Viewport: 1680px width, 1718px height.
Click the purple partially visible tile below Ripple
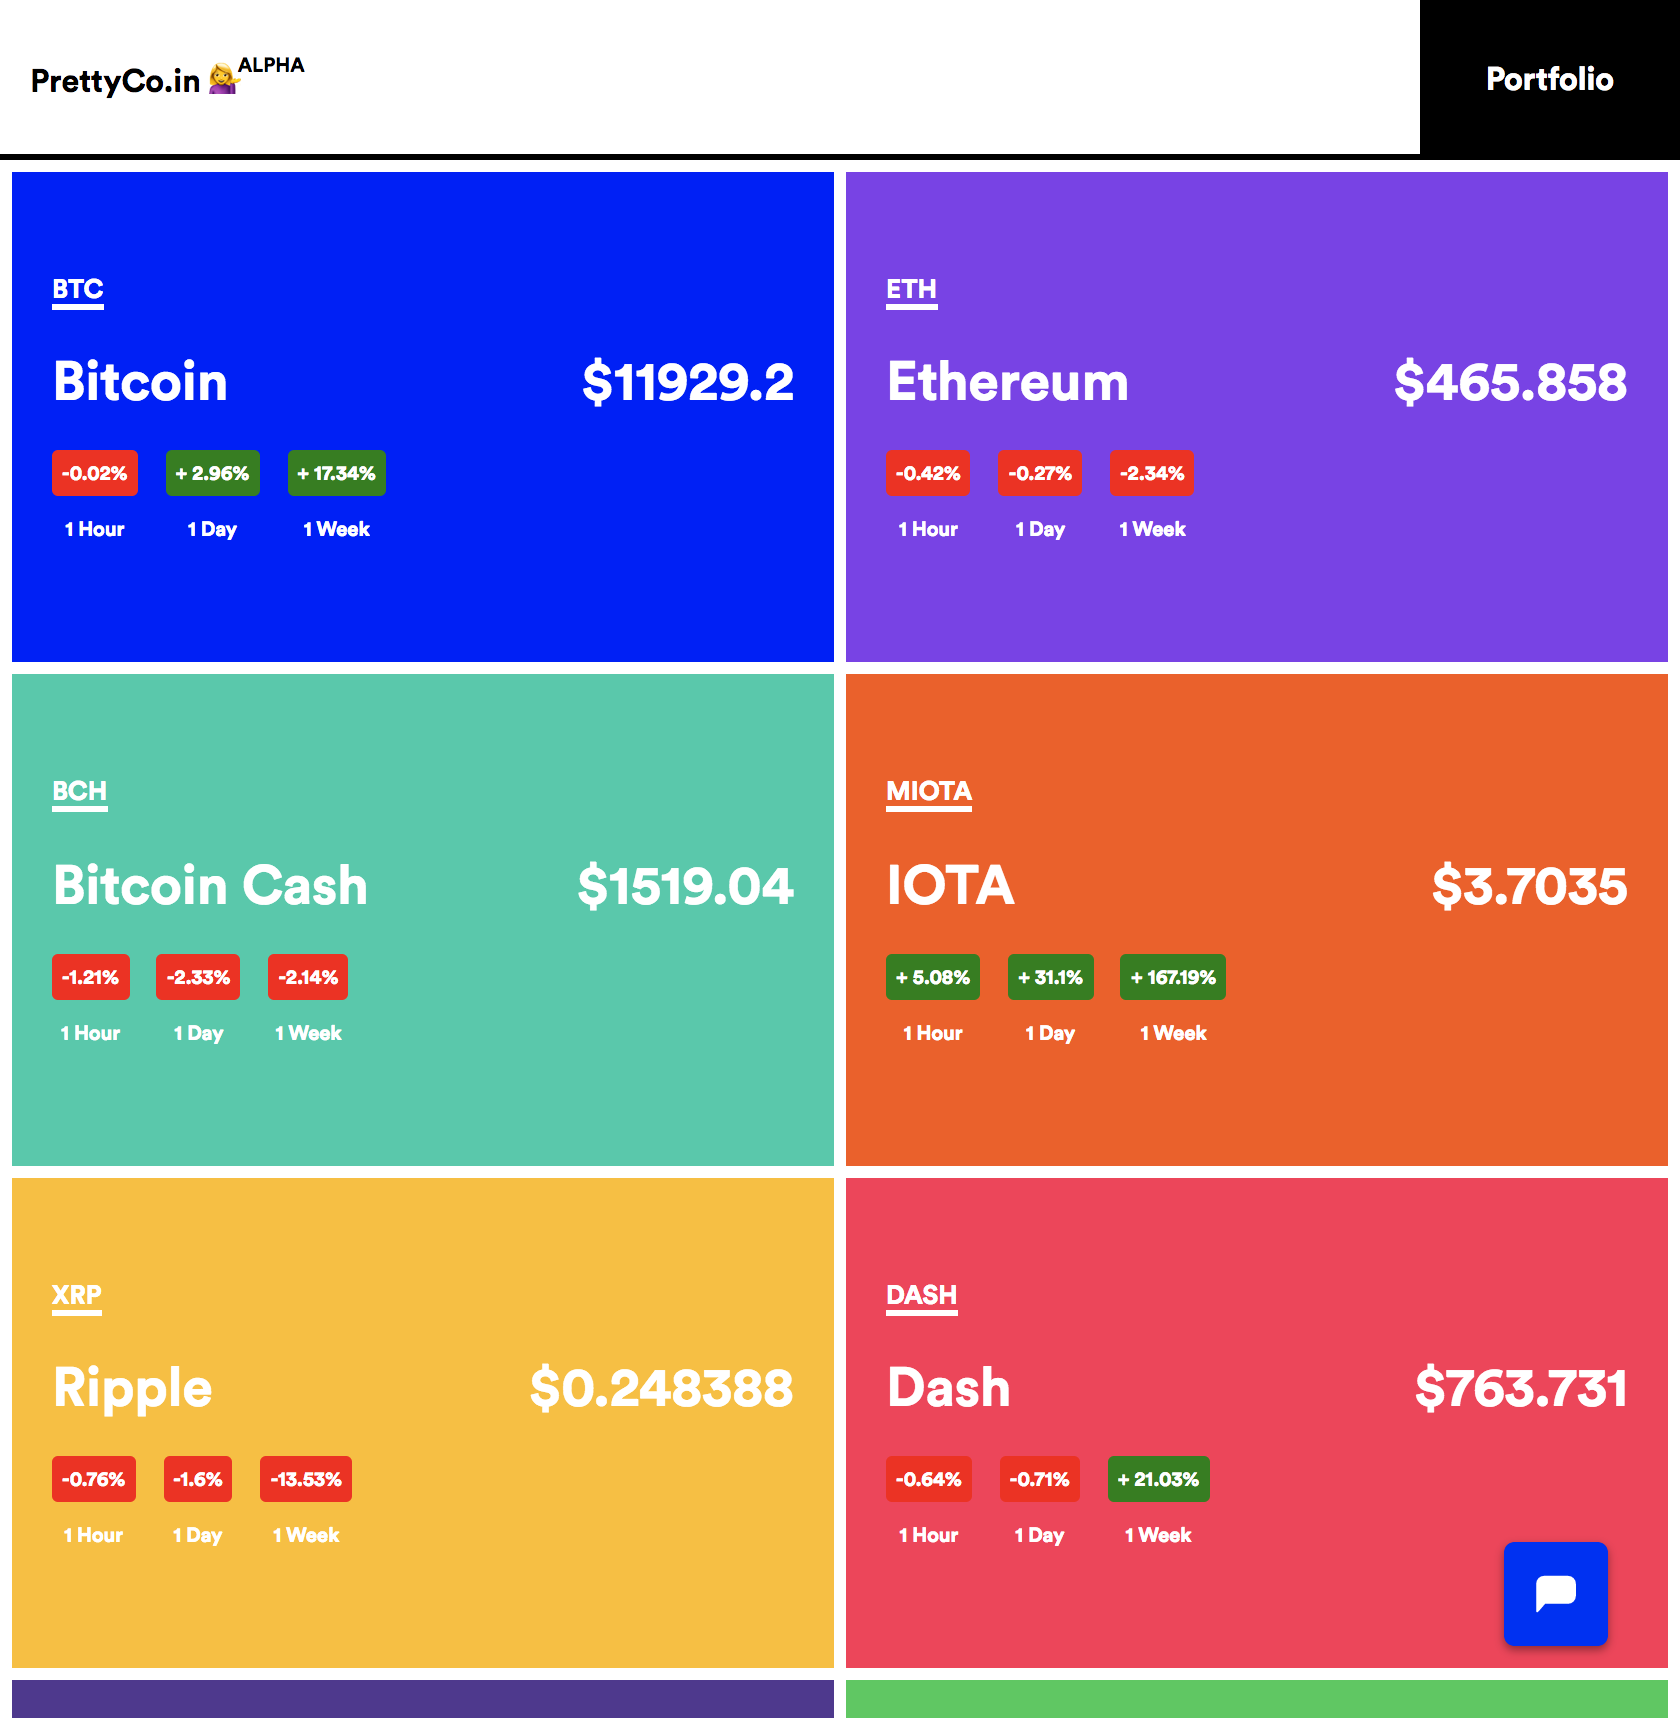[x=421, y=1700]
